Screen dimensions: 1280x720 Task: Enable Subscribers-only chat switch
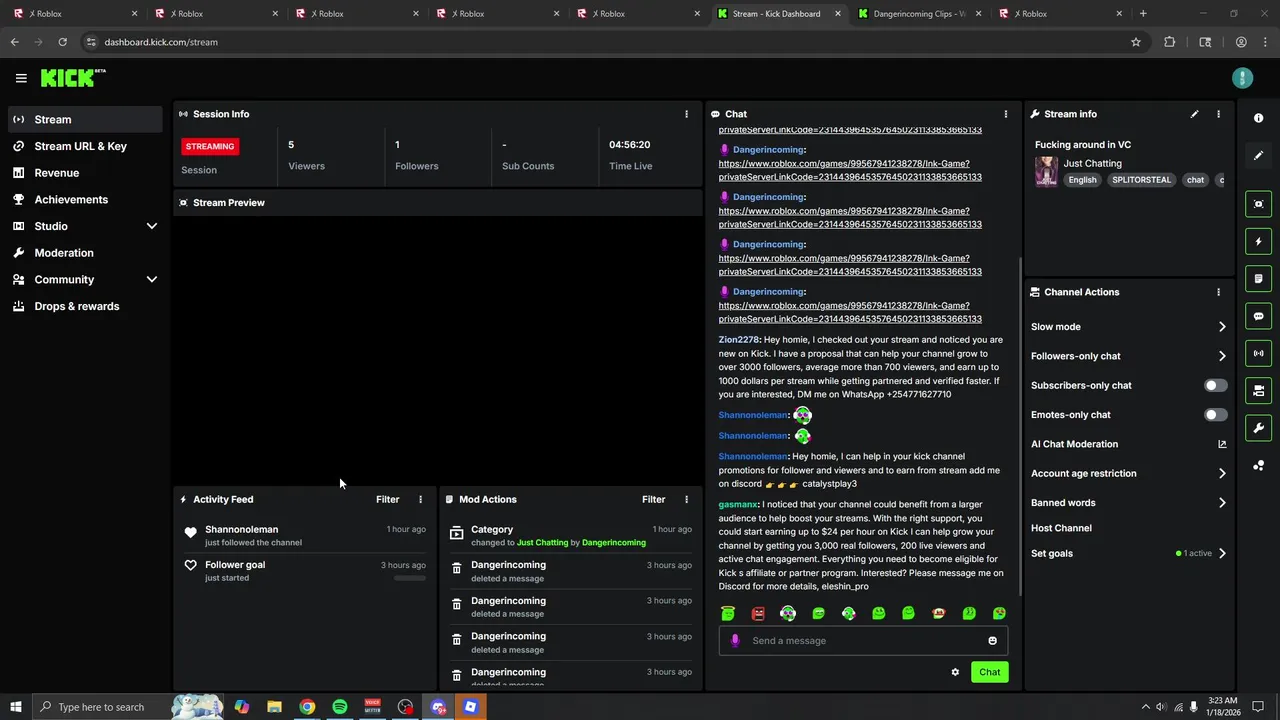tap(1215, 385)
